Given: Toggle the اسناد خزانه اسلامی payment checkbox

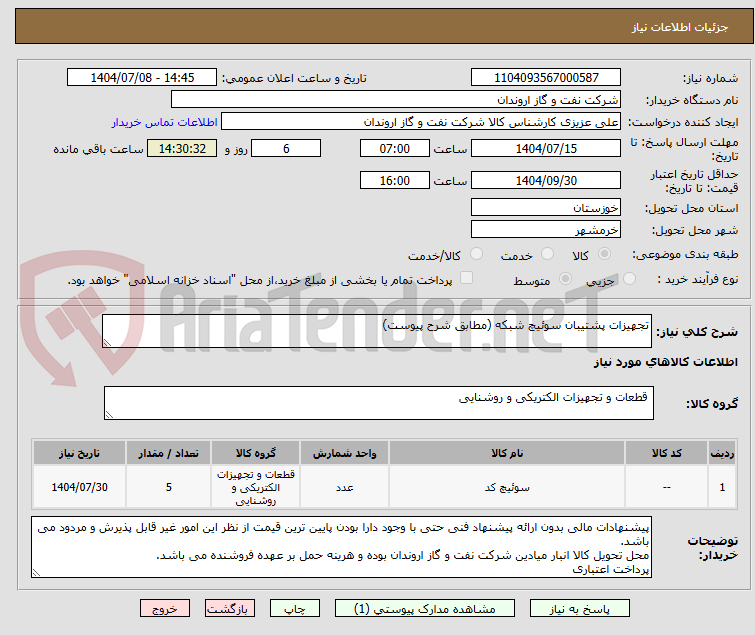Looking at the screenshot, I should (466, 278).
